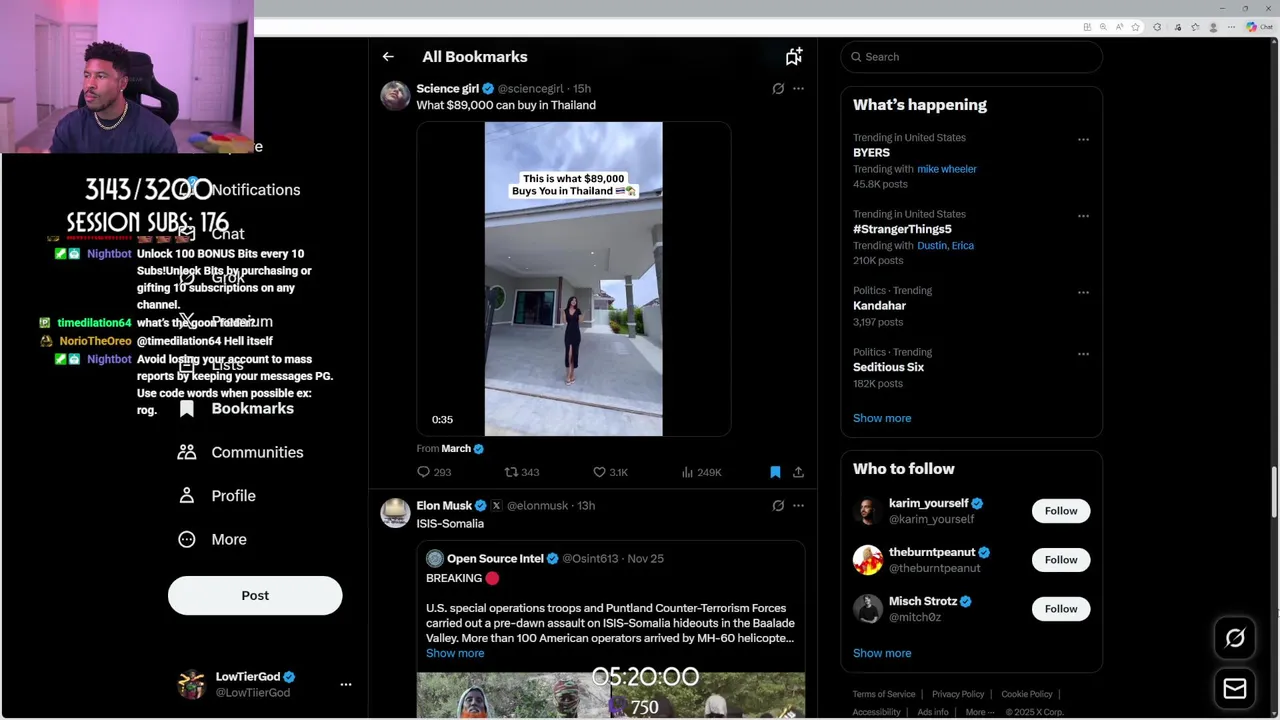Play the Thailand house video

click(x=573, y=279)
